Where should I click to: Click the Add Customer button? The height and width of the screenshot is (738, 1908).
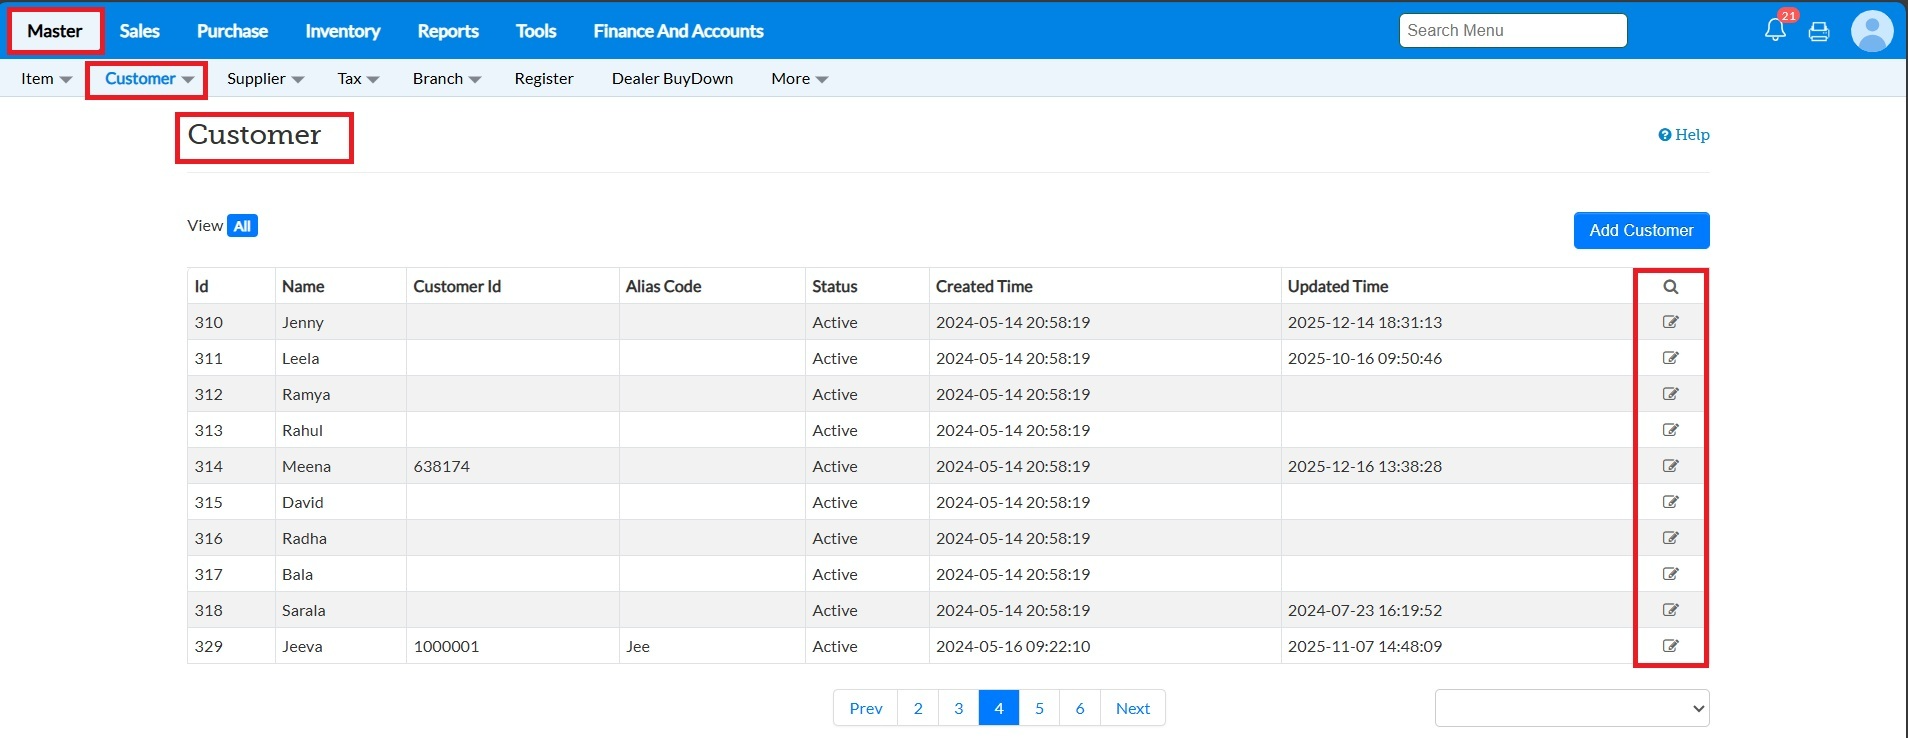1641,230
